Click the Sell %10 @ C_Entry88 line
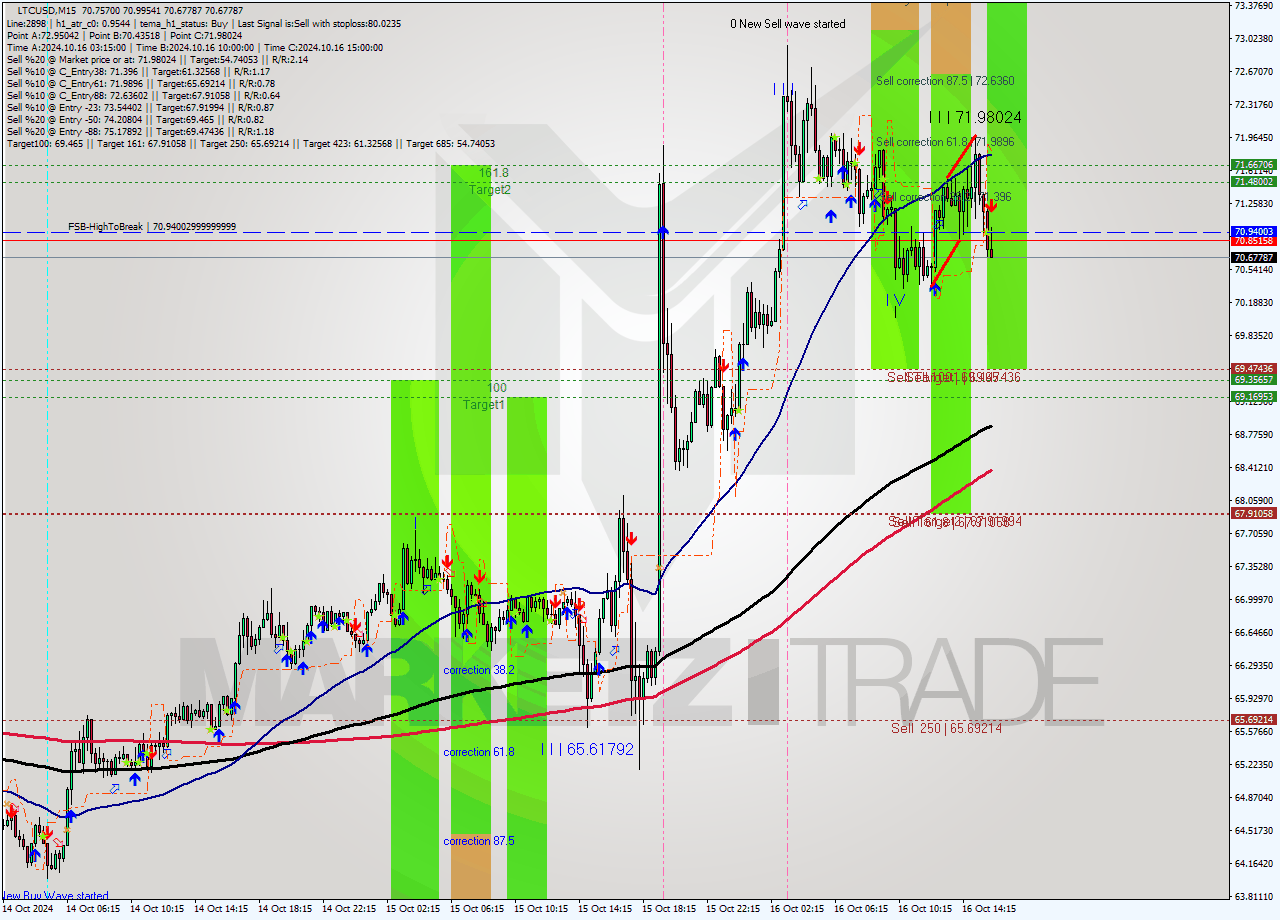Viewport: 1280px width, 920px height. (x=142, y=96)
